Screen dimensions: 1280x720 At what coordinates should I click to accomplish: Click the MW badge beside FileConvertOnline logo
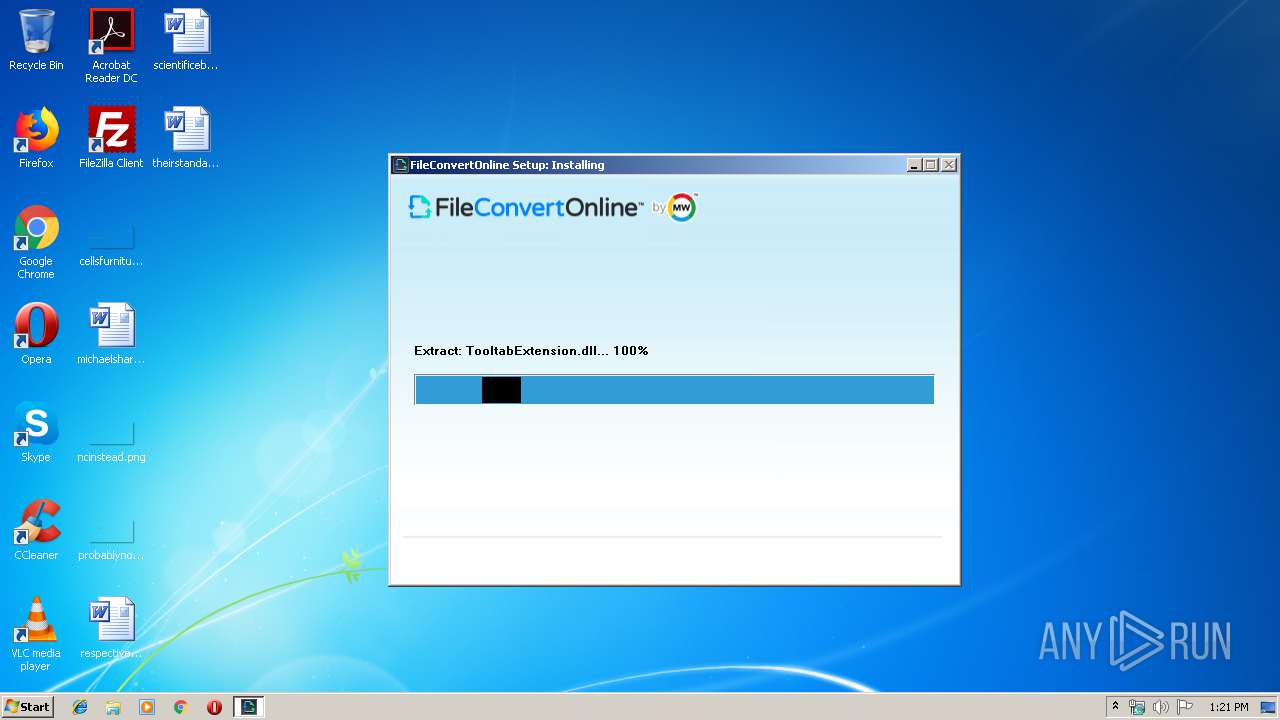coord(682,207)
